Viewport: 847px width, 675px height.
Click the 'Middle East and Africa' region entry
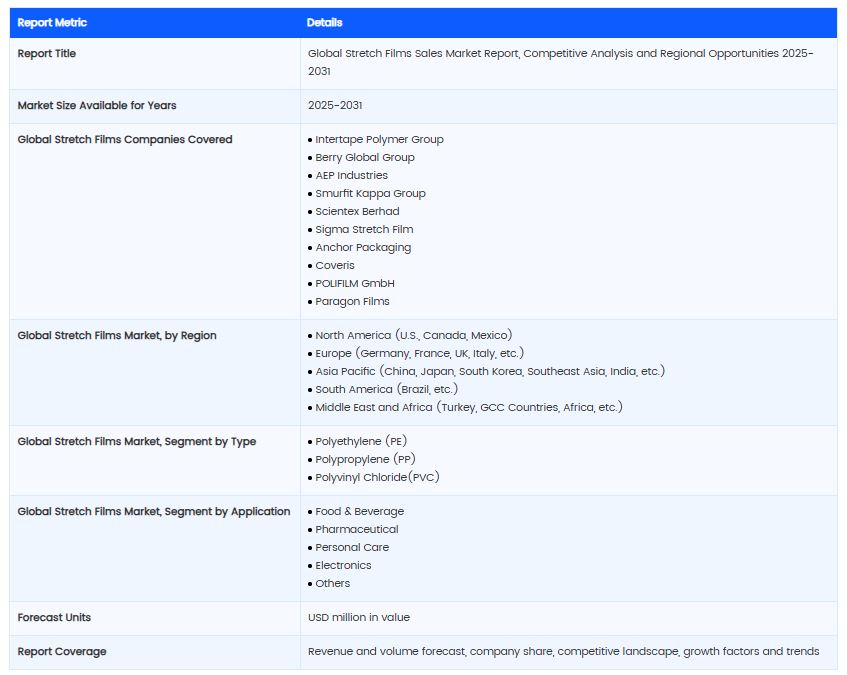pyautogui.click(x=469, y=407)
